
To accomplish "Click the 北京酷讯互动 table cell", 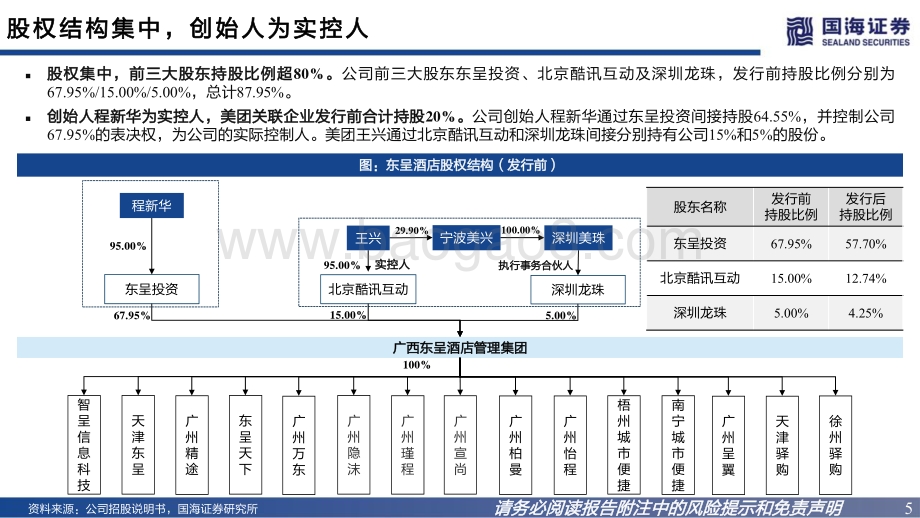I will [700, 278].
